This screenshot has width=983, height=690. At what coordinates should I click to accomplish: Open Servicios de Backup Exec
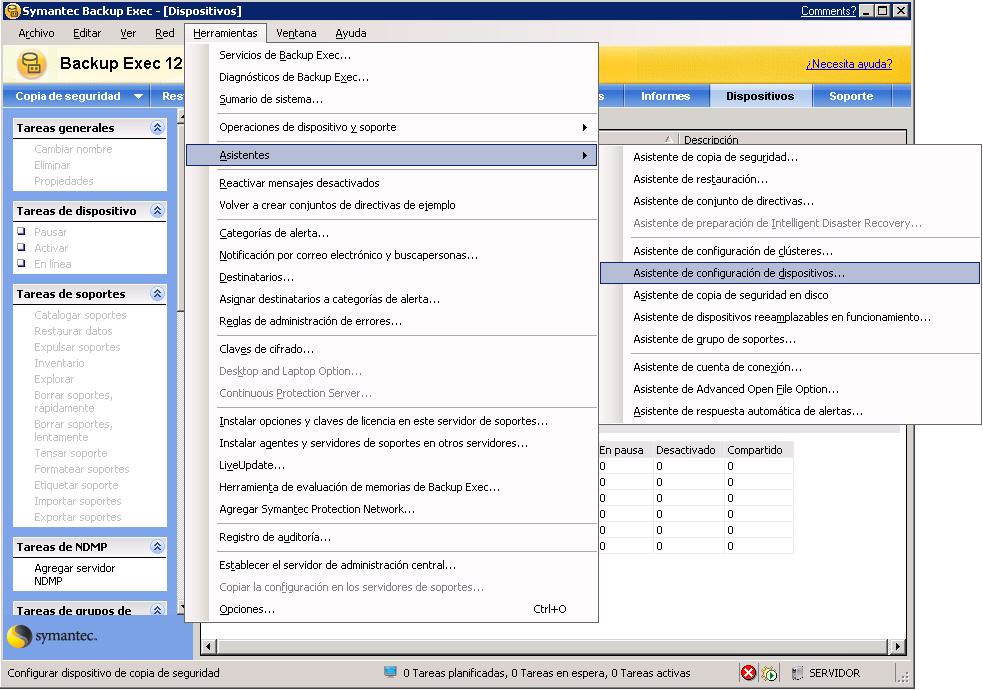coord(391,55)
